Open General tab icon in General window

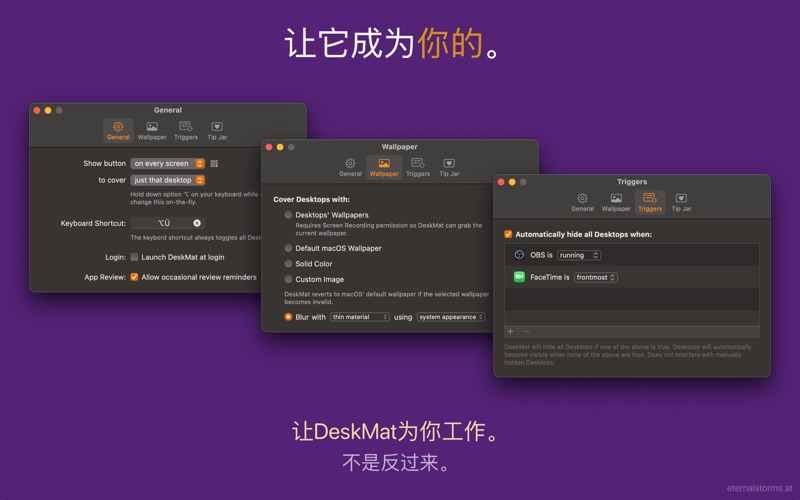point(118,127)
